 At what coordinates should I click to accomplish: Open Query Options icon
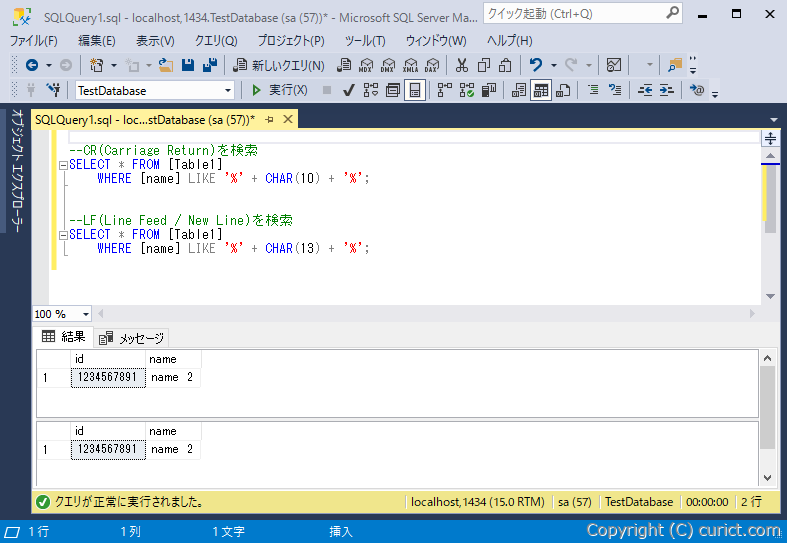pyautogui.click(x=393, y=90)
